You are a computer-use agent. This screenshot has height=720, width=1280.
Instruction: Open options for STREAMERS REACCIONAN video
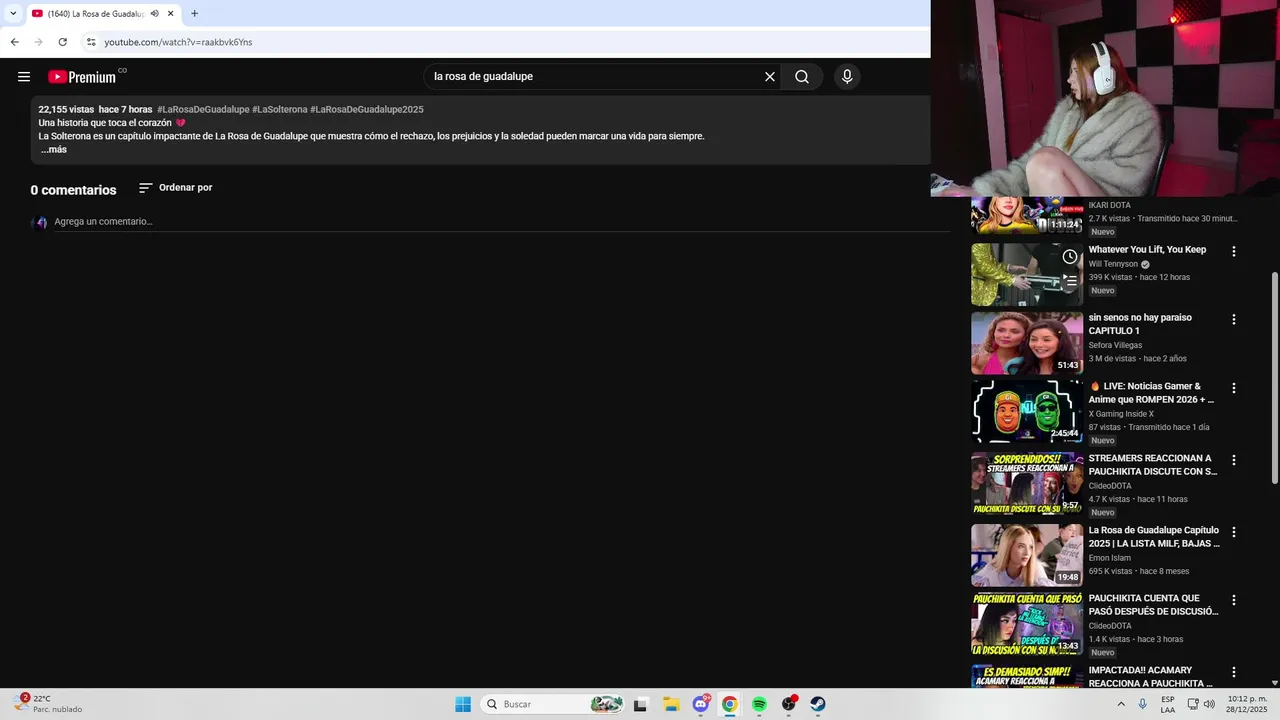tap(1234, 460)
